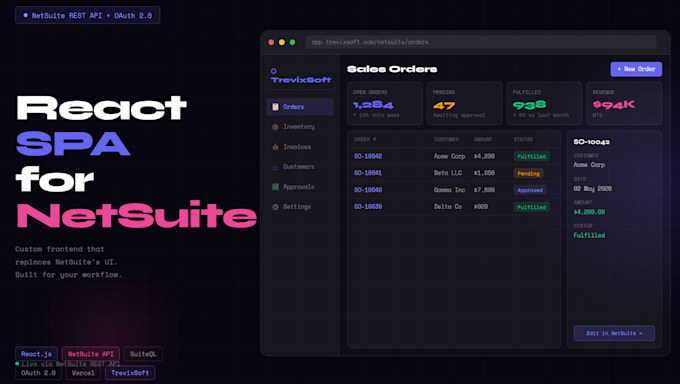
Task: Click the React.js tag
Action: [x=36, y=354]
